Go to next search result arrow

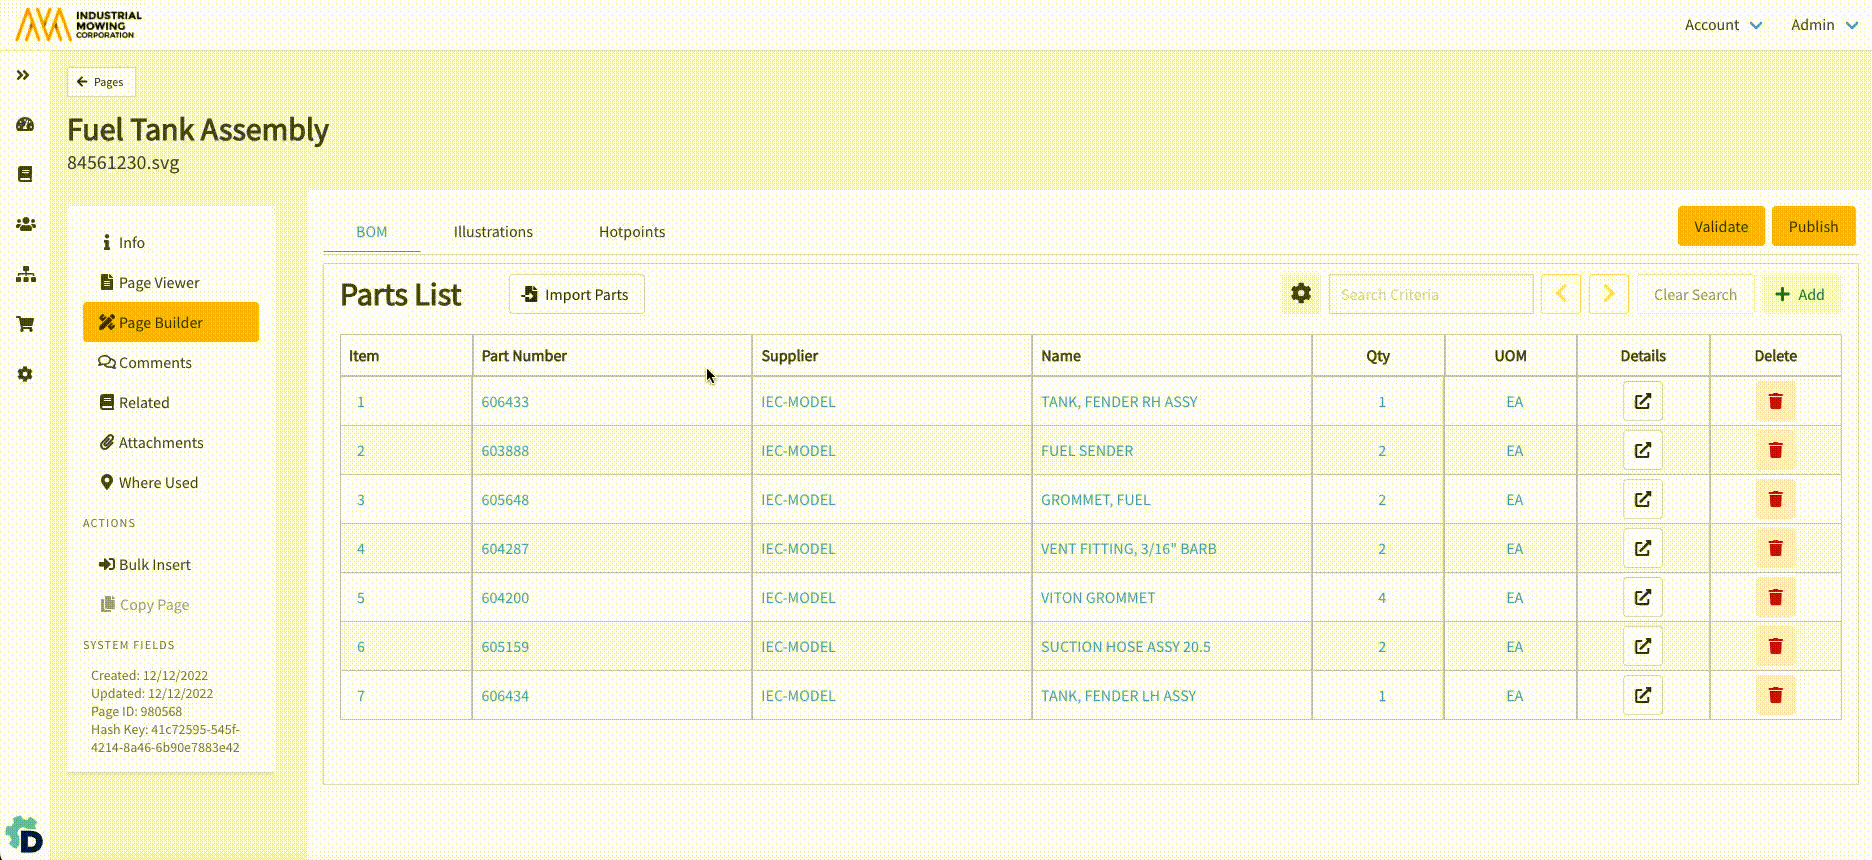pos(1608,294)
